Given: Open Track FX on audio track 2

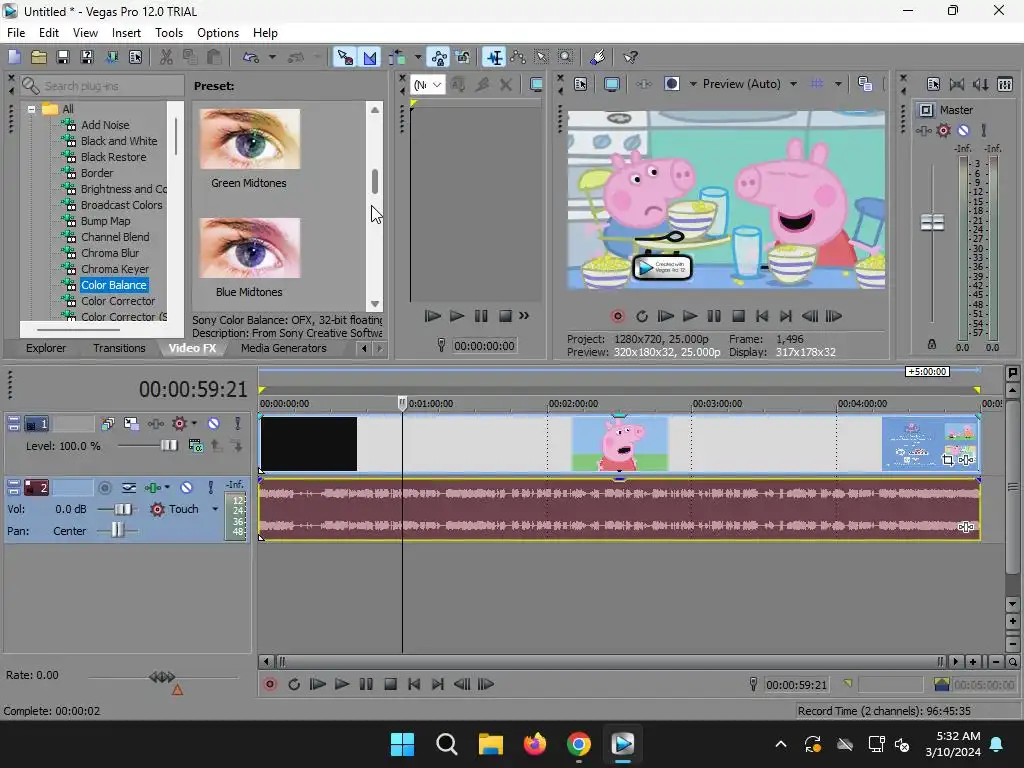Looking at the screenshot, I should [x=153, y=488].
